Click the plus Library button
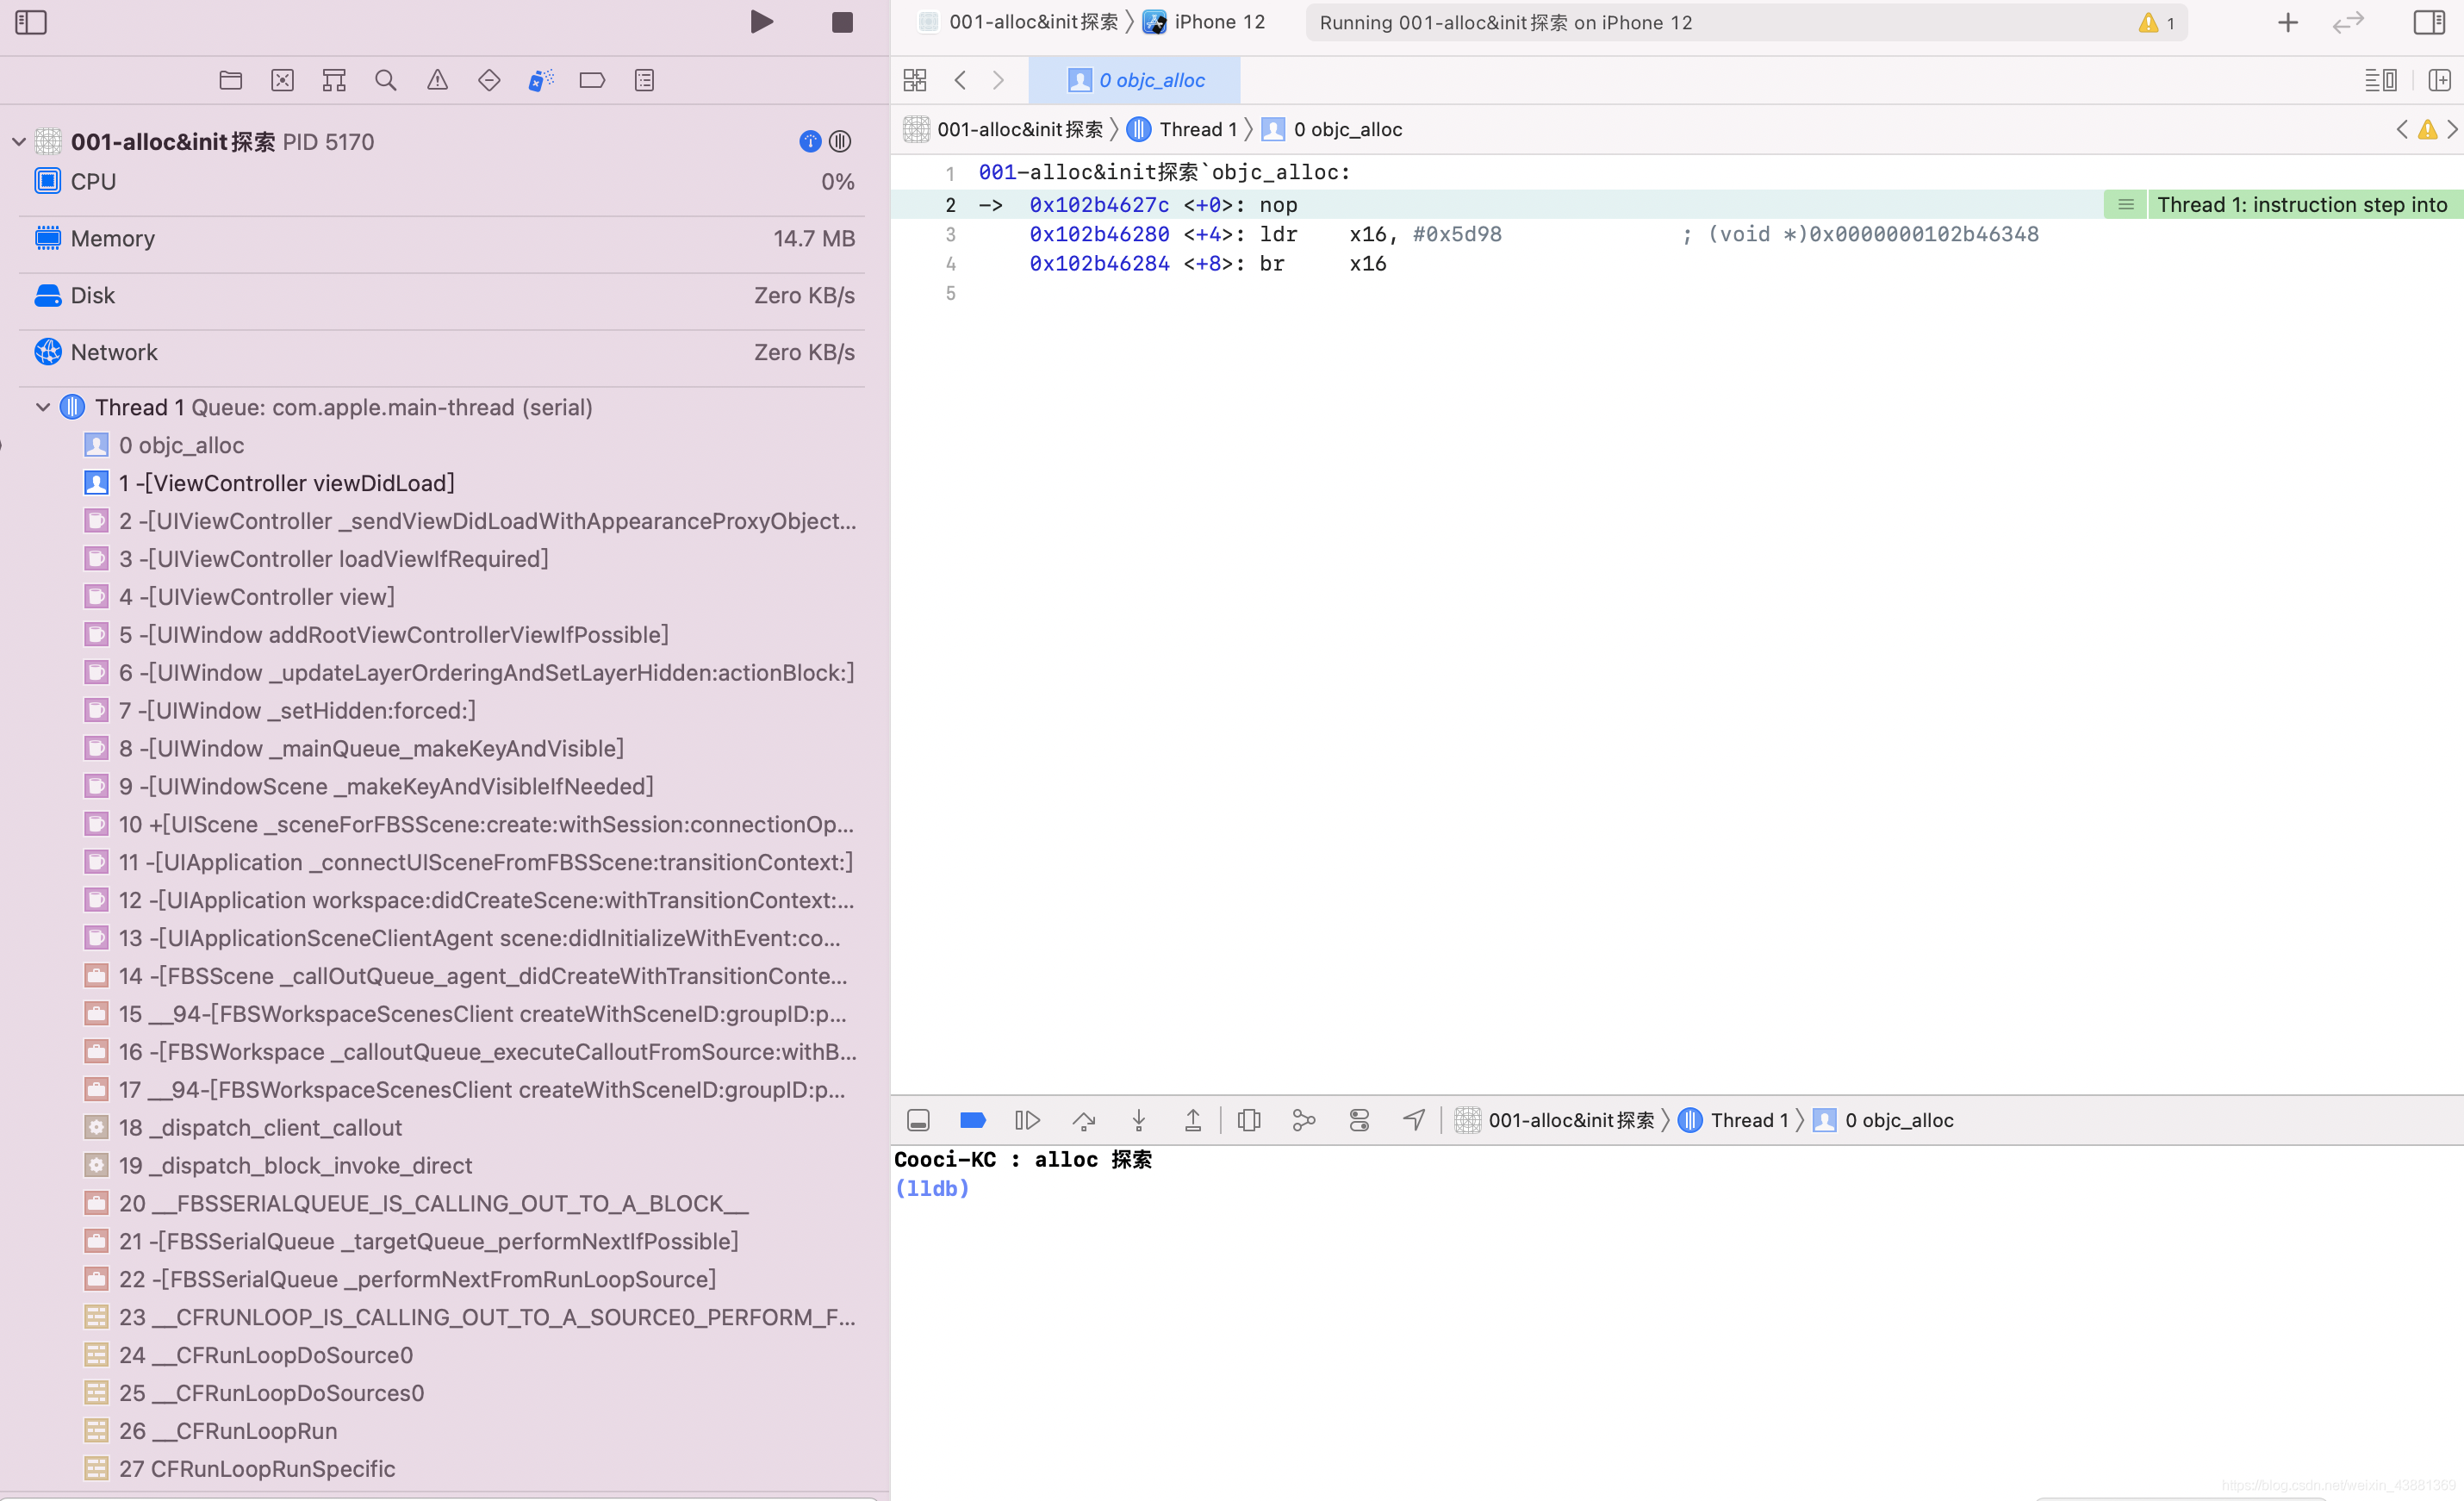This screenshot has height=1501, width=2464. [2288, 22]
